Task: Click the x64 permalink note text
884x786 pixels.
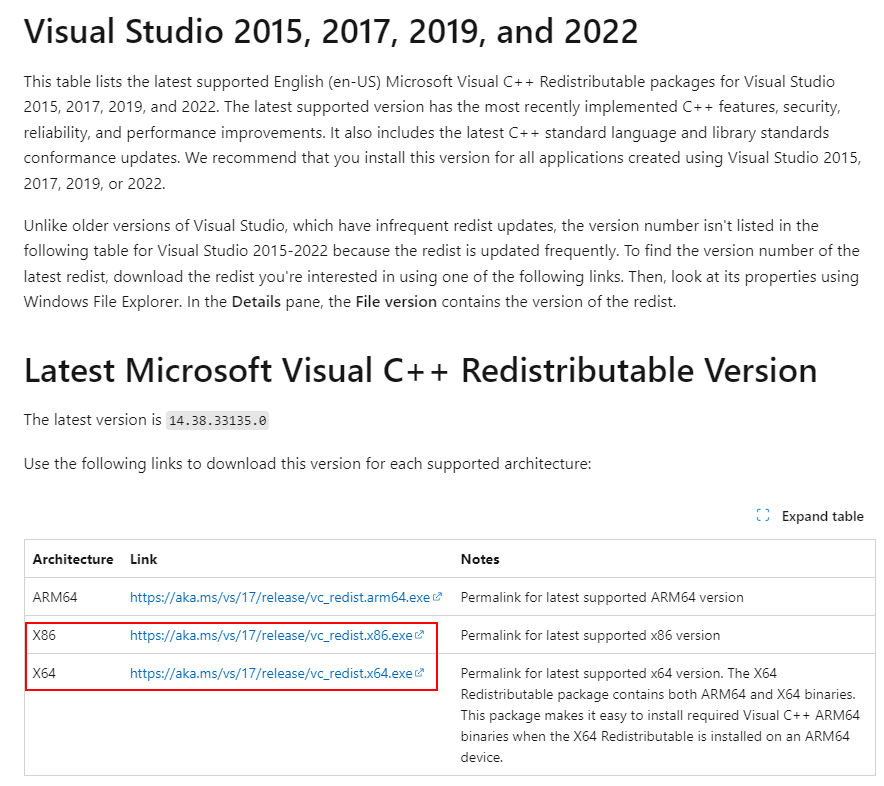Action: point(660,715)
